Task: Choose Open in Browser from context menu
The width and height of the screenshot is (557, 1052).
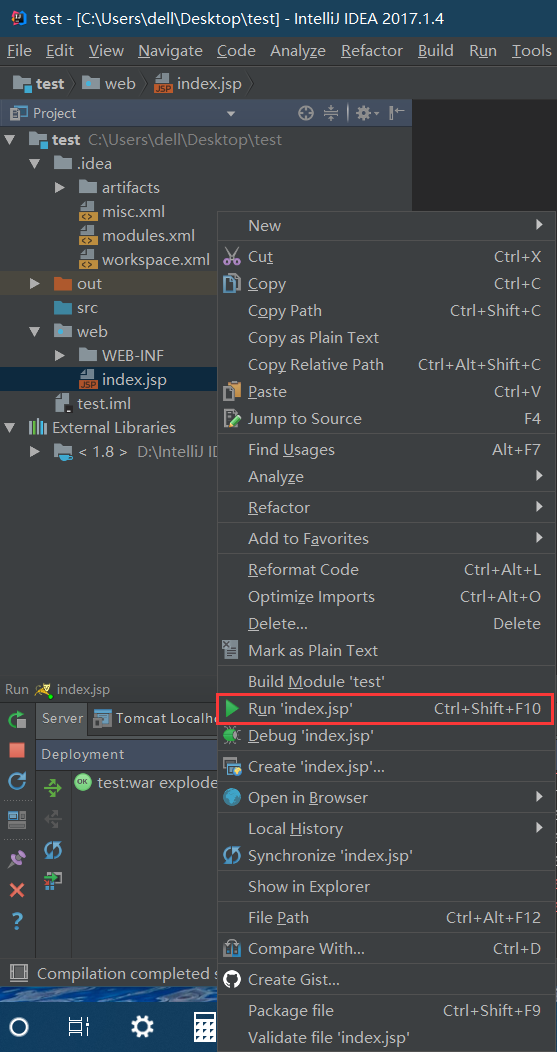Action: pyautogui.click(x=385, y=798)
